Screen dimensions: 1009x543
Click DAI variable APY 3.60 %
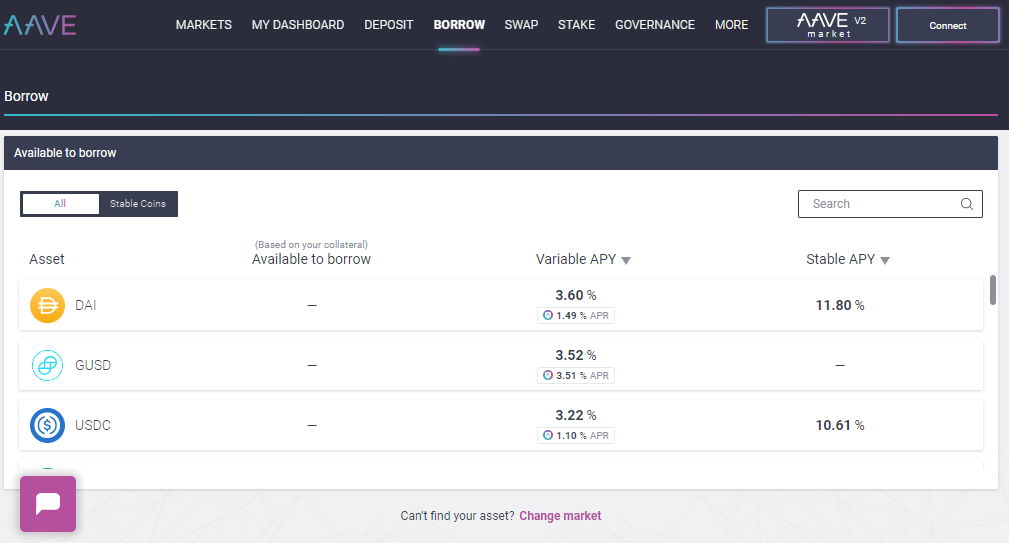[576, 295]
